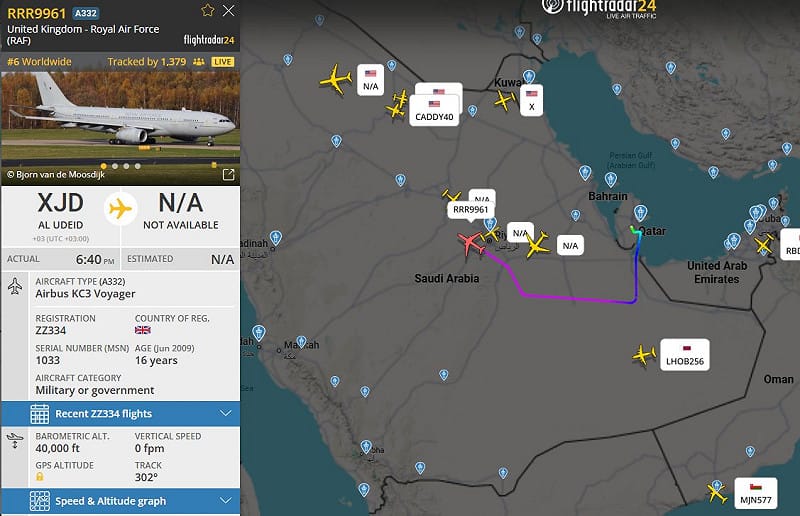Select the red RRR9961 aircraft on map
Viewport: 800px width, 516px height.
tap(470, 243)
